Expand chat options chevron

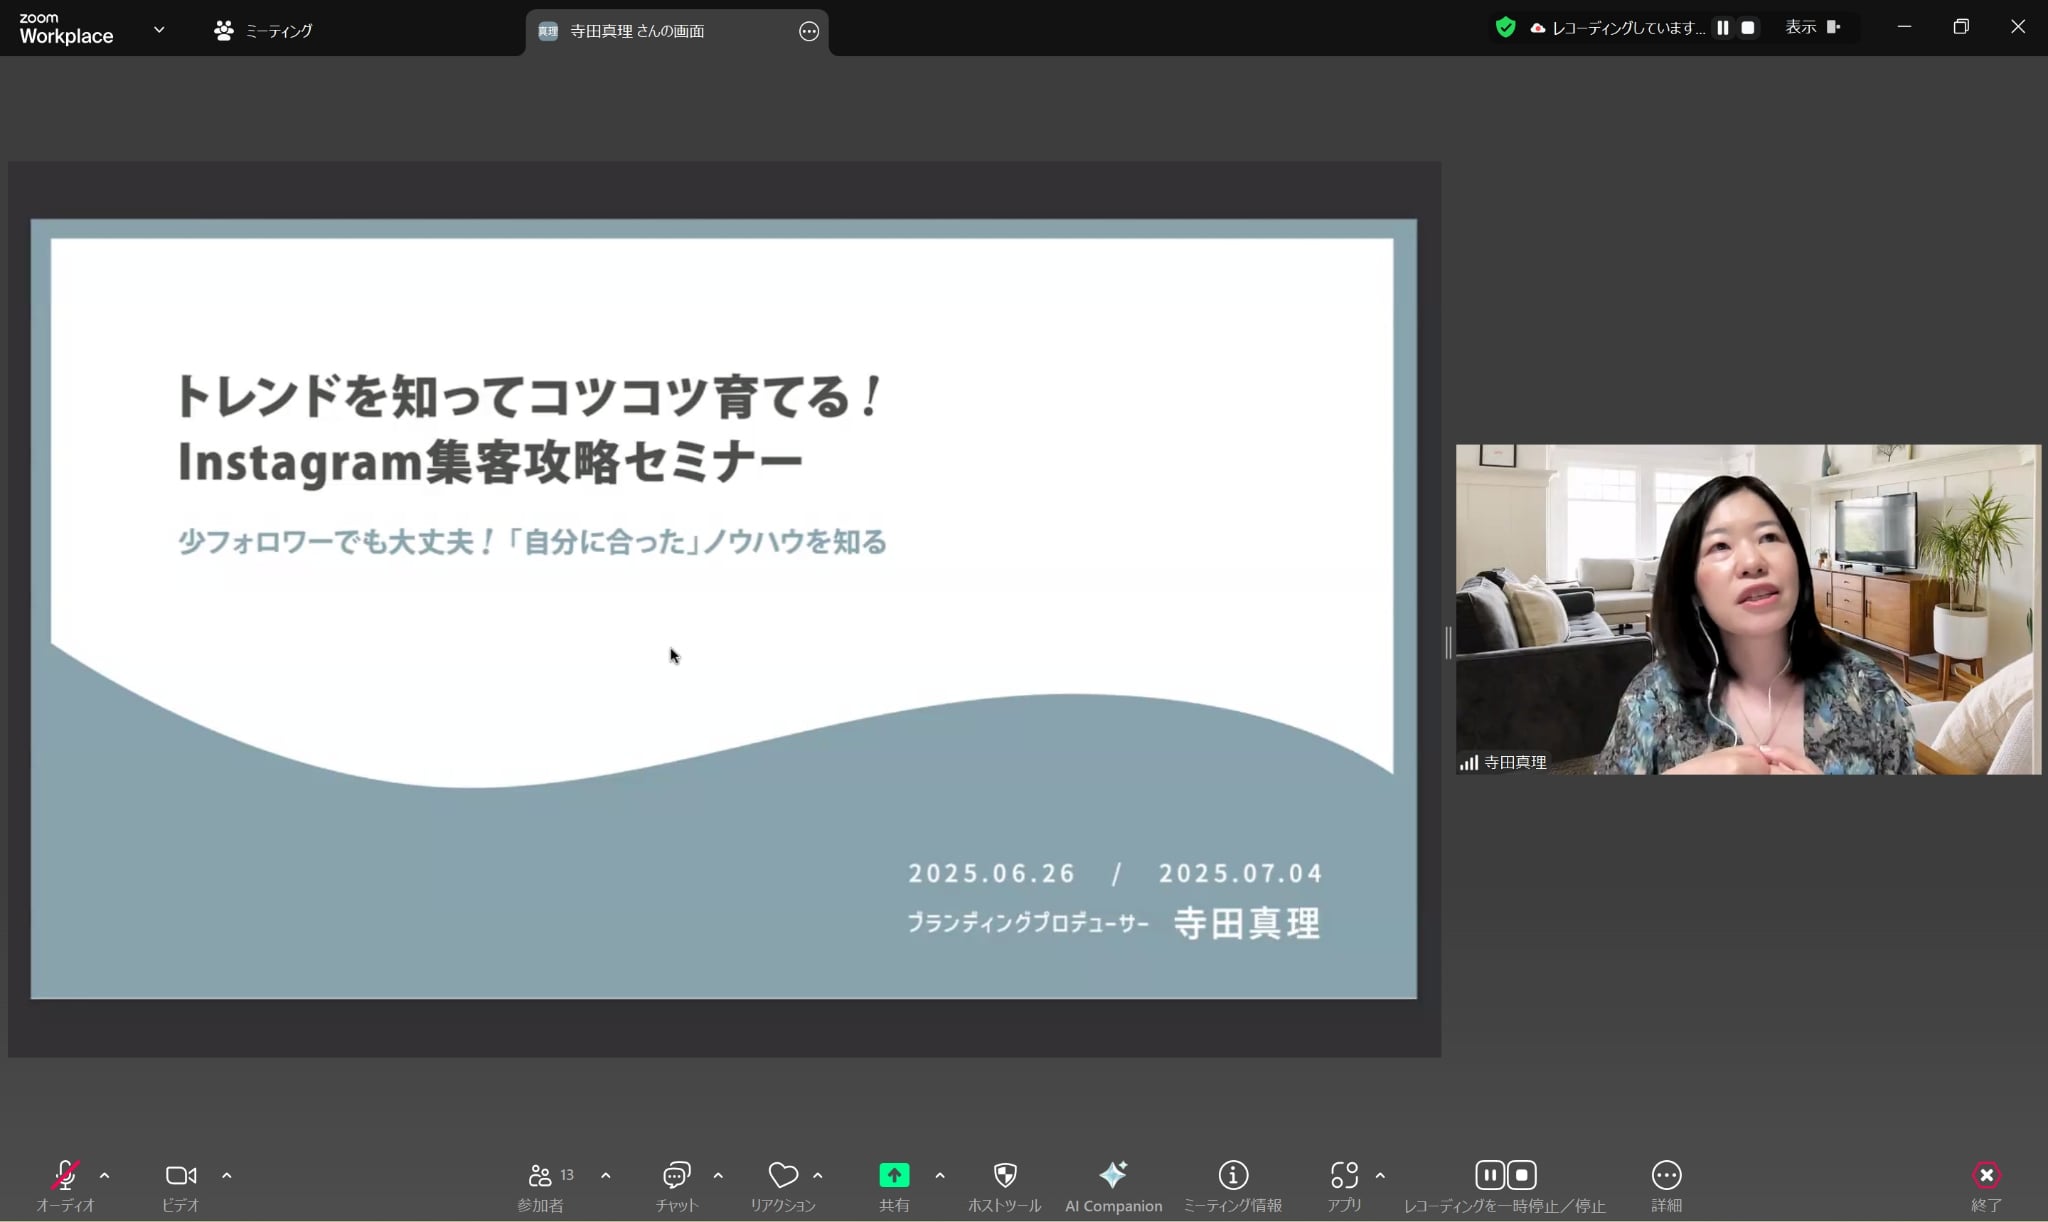pos(718,1176)
